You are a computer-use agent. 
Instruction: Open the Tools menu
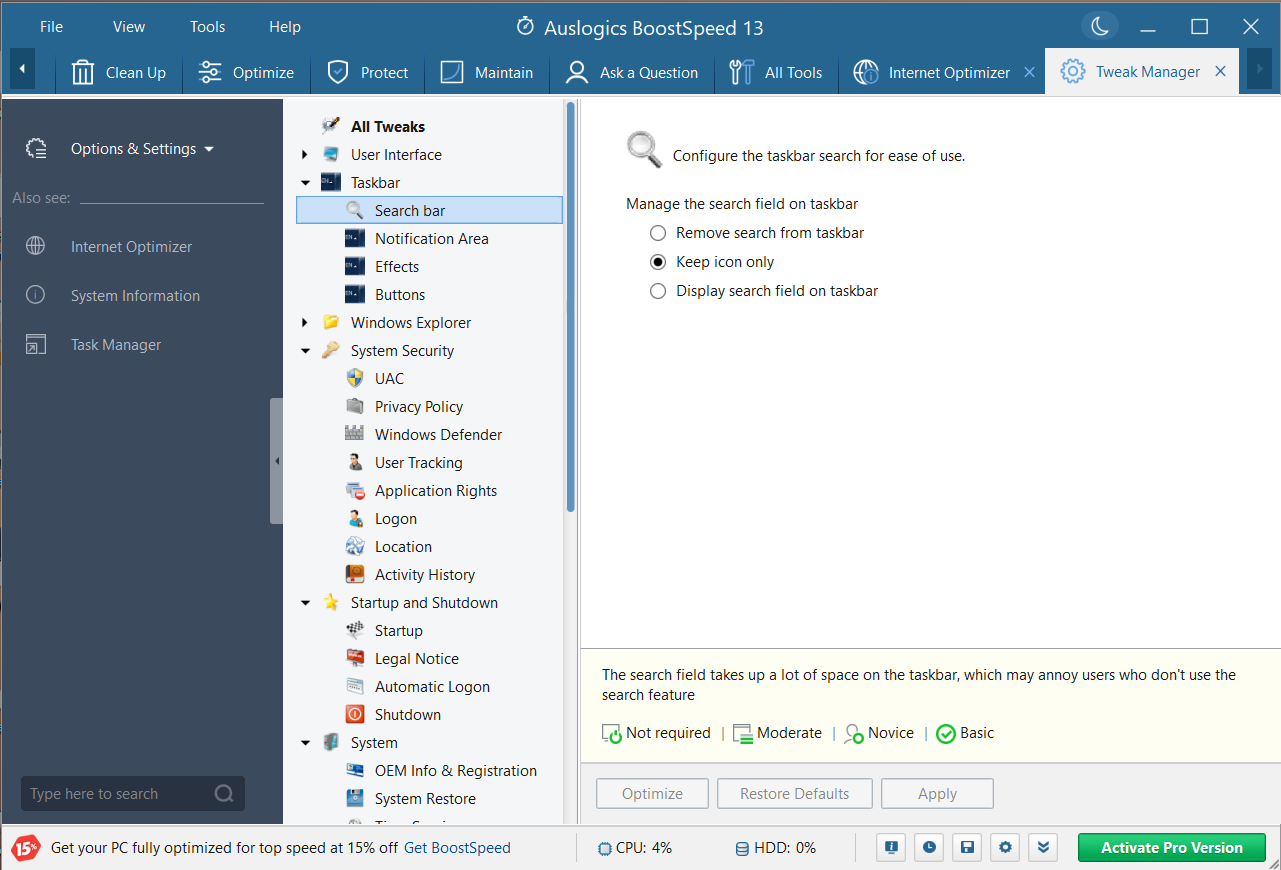207,26
